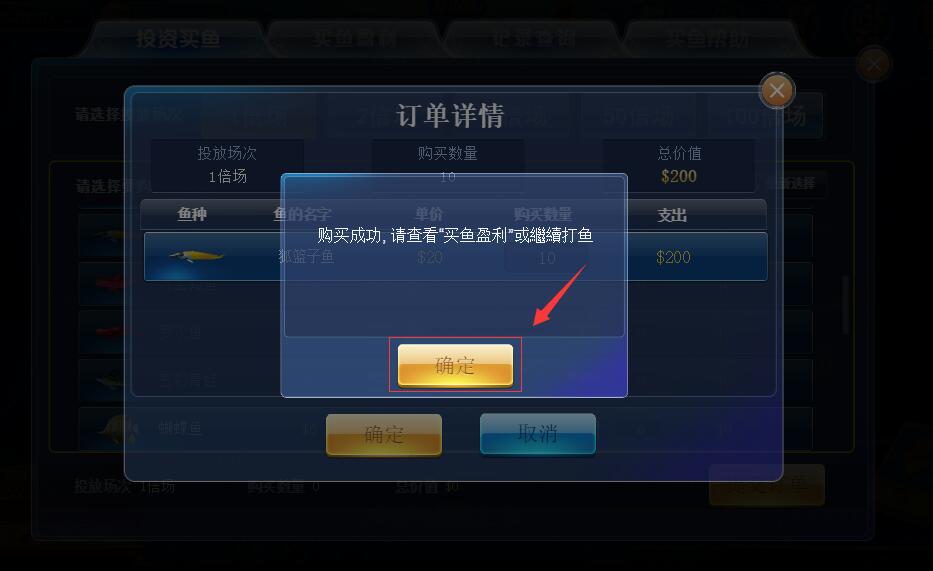Click the 鱼种 column header

pos(192,214)
